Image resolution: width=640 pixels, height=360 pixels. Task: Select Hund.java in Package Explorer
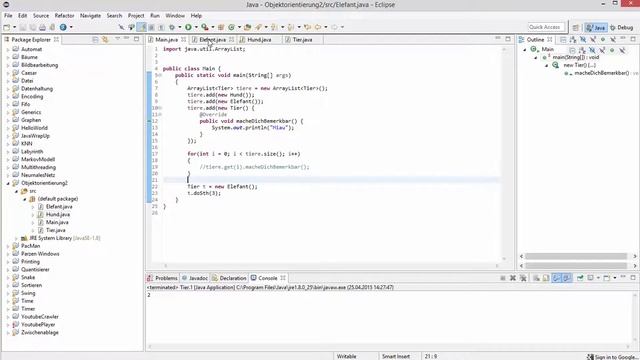(58, 215)
